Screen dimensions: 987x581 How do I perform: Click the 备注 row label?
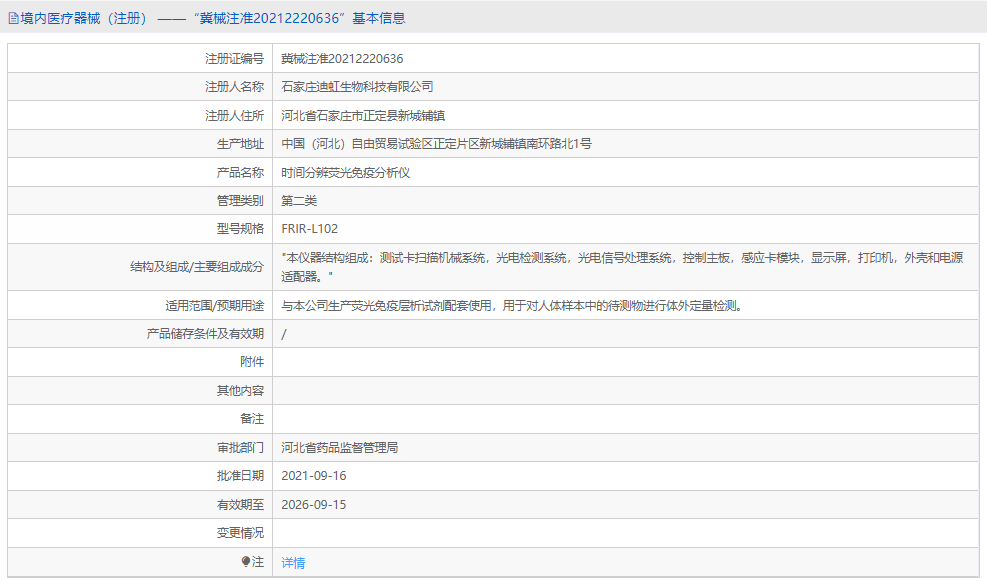click(251, 419)
